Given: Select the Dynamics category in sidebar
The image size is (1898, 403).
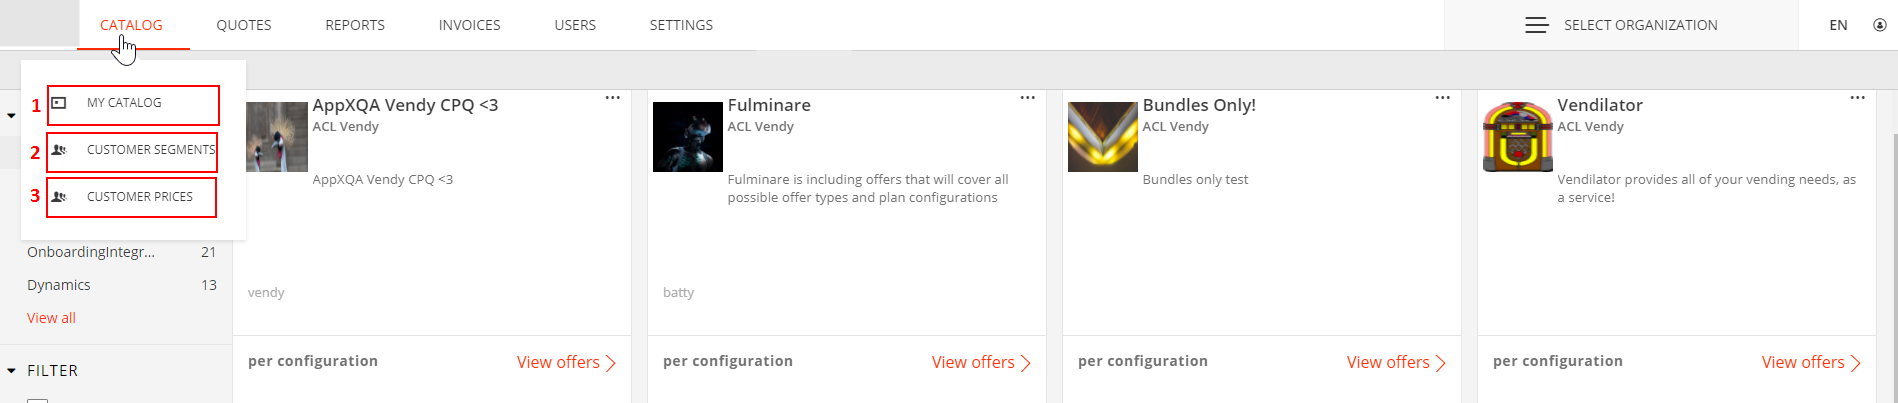Looking at the screenshot, I should point(59,285).
